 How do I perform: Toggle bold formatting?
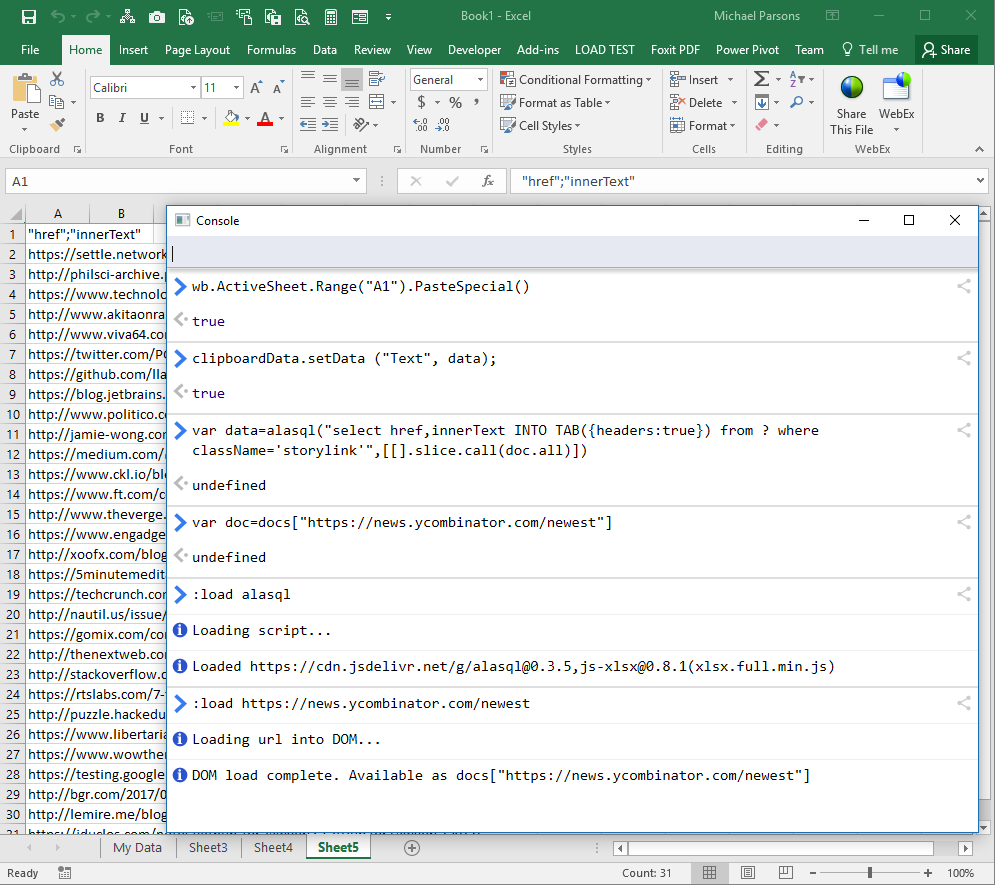[x=99, y=118]
